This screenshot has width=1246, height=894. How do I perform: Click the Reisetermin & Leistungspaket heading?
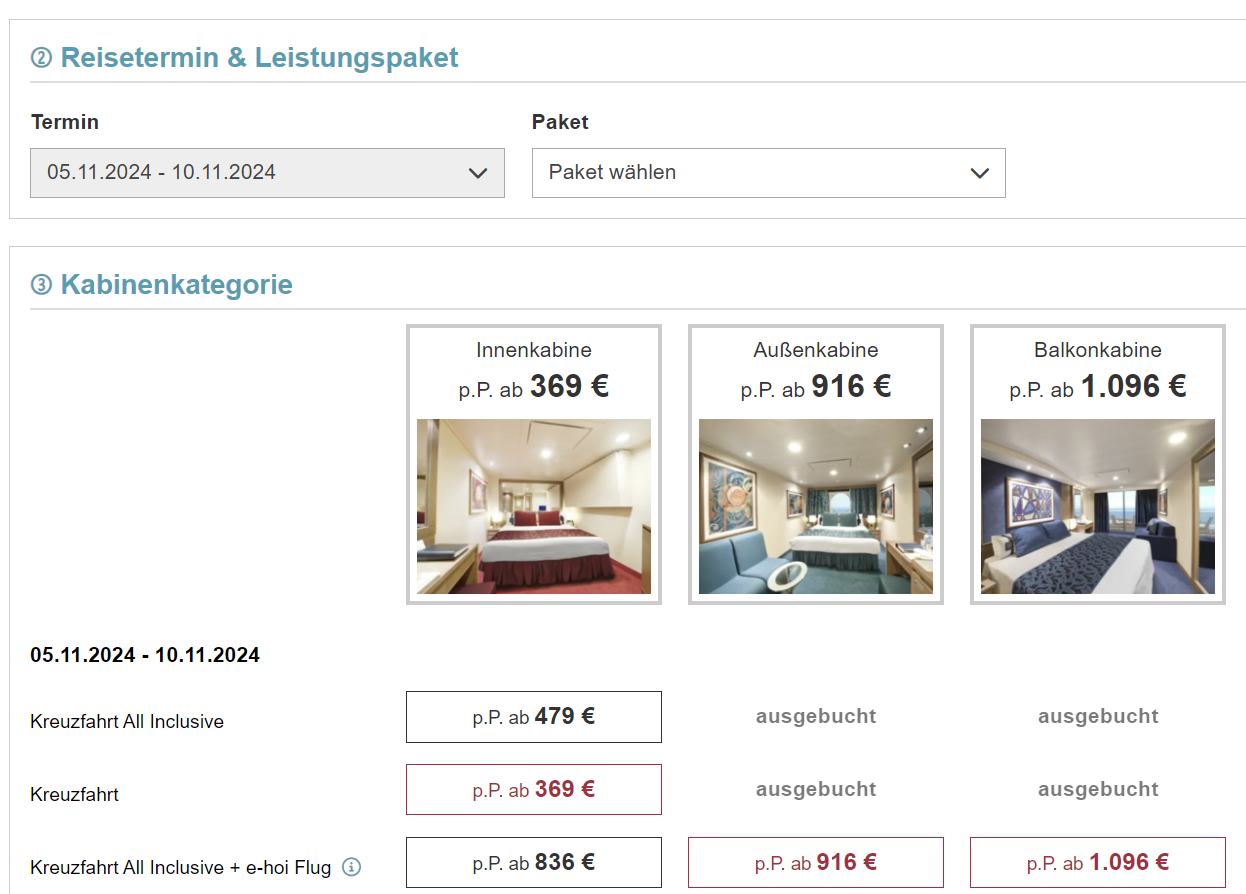tap(259, 57)
